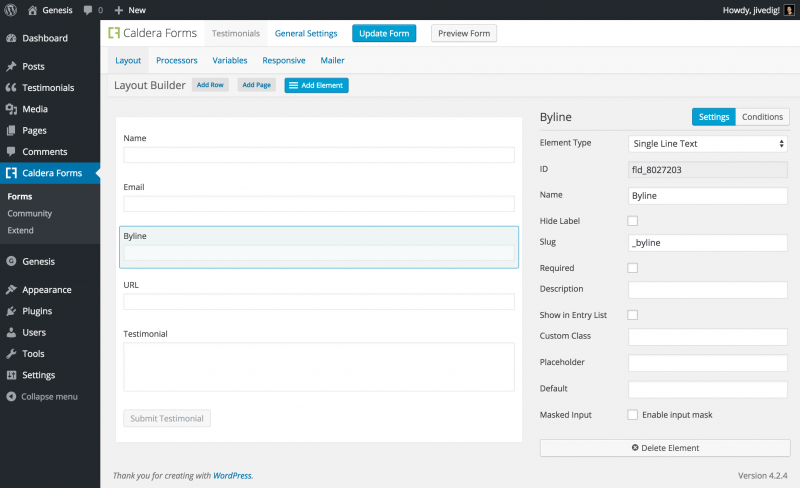Screen dimensions: 800x488
Task: Click the Settings sliders icon
Action: 11,375
